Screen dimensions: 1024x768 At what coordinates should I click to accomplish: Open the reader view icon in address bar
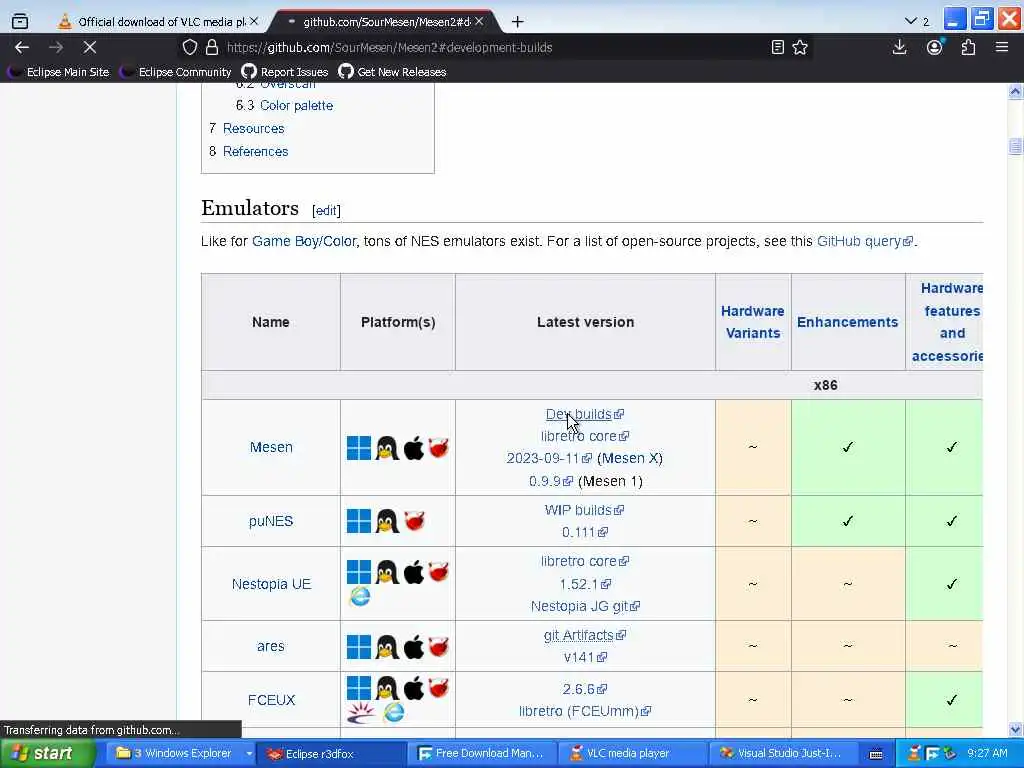777,47
